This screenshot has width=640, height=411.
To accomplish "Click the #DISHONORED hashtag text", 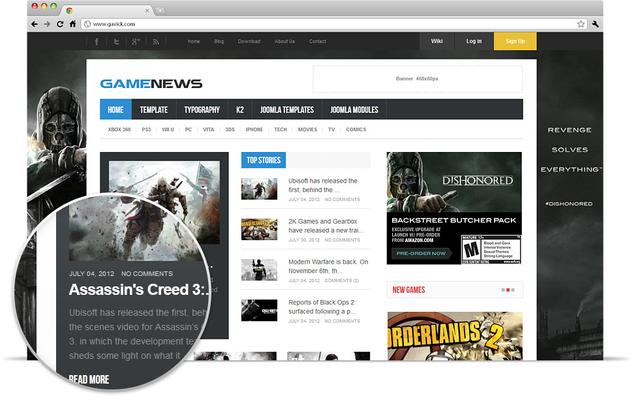I will click(x=569, y=204).
